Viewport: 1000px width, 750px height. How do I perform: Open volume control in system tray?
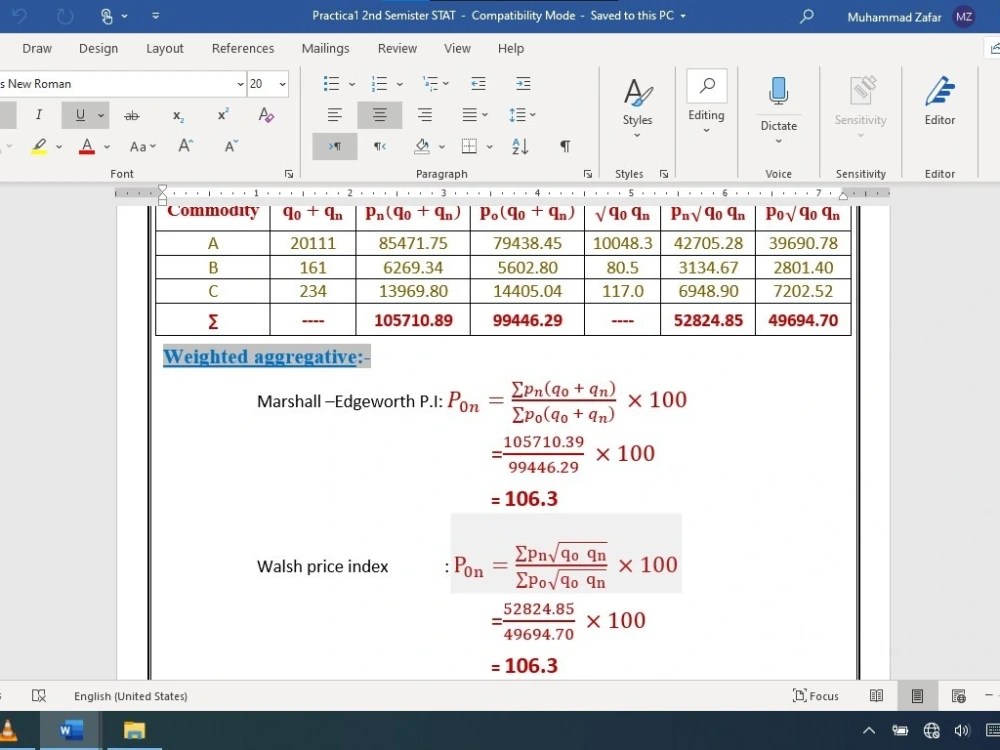click(x=962, y=730)
